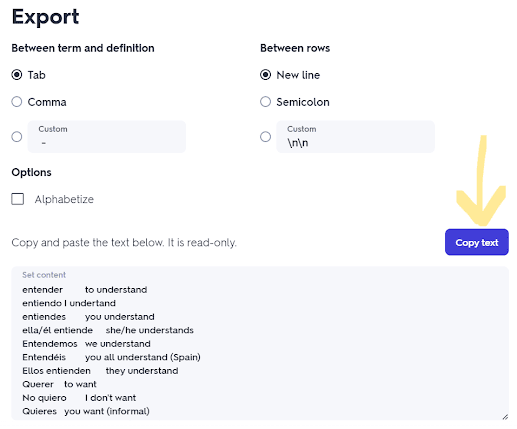
Task: Click the Semicolon label text
Action: point(303,102)
